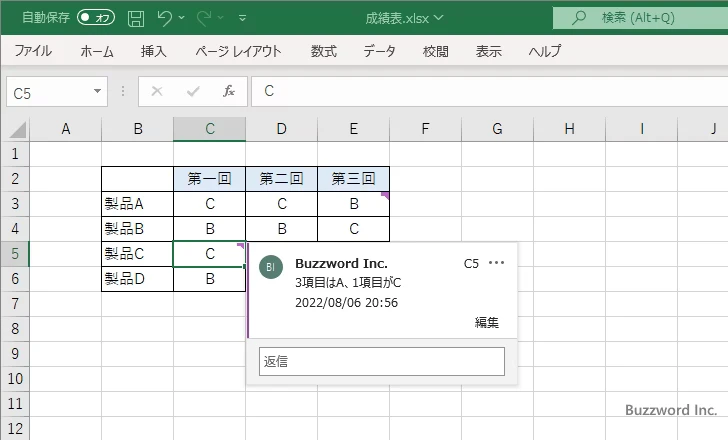
Task: Switch to the 表示 ribbon tab
Action: pos(488,51)
